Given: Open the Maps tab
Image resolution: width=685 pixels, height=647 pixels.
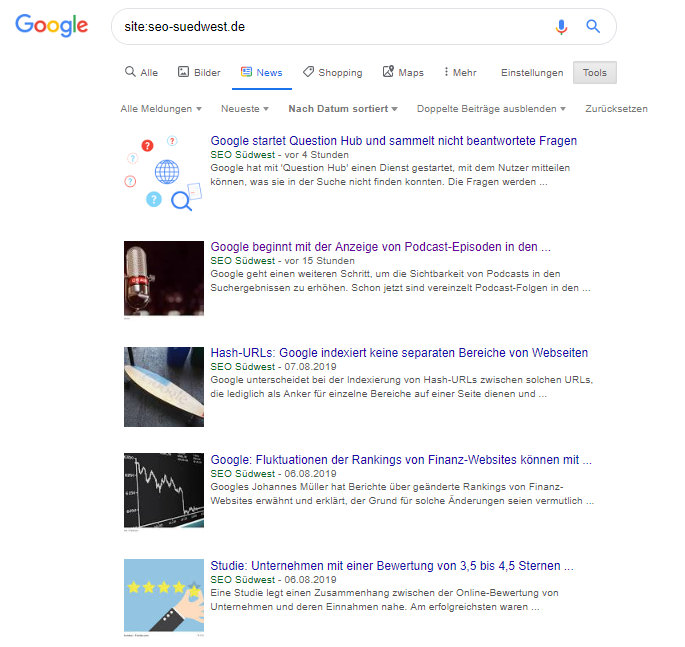Looking at the screenshot, I should click(x=403, y=72).
